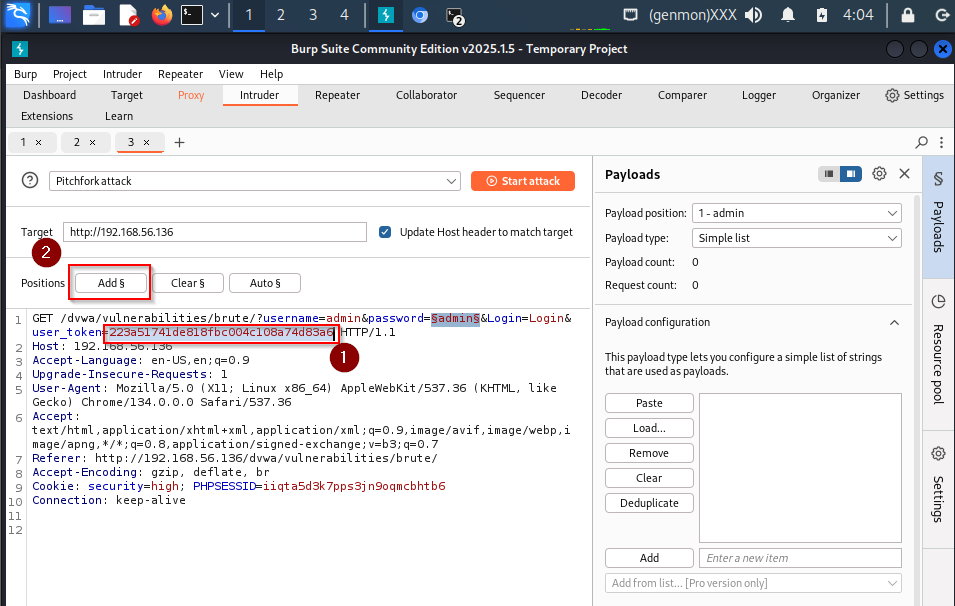Go to the Collaborator tab
955x606 pixels.
coord(426,95)
